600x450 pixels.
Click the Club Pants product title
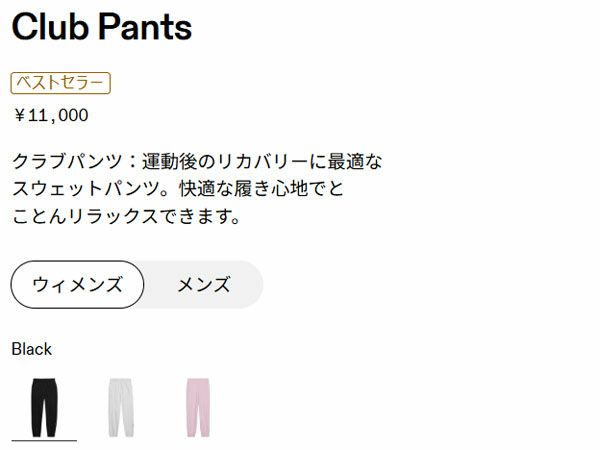[101, 27]
